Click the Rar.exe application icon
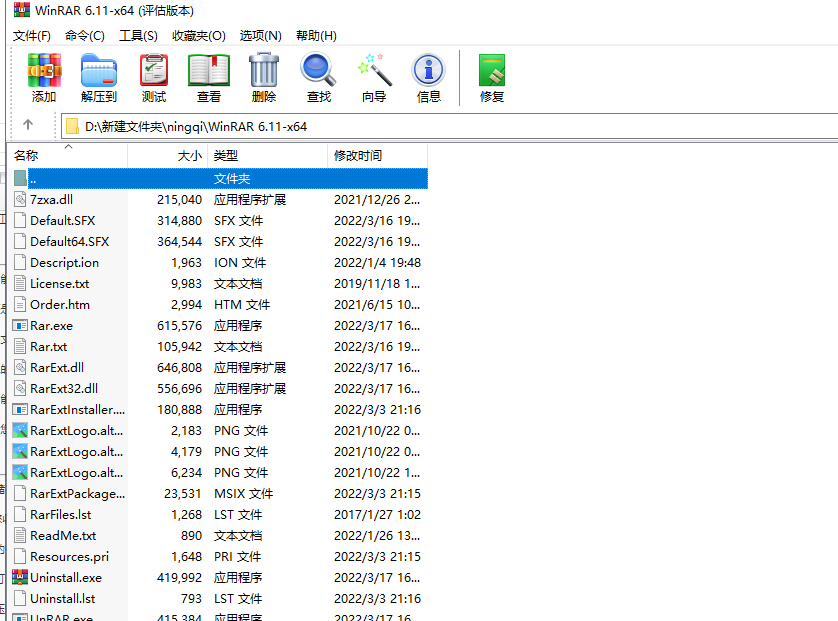The image size is (838, 621). 20,325
